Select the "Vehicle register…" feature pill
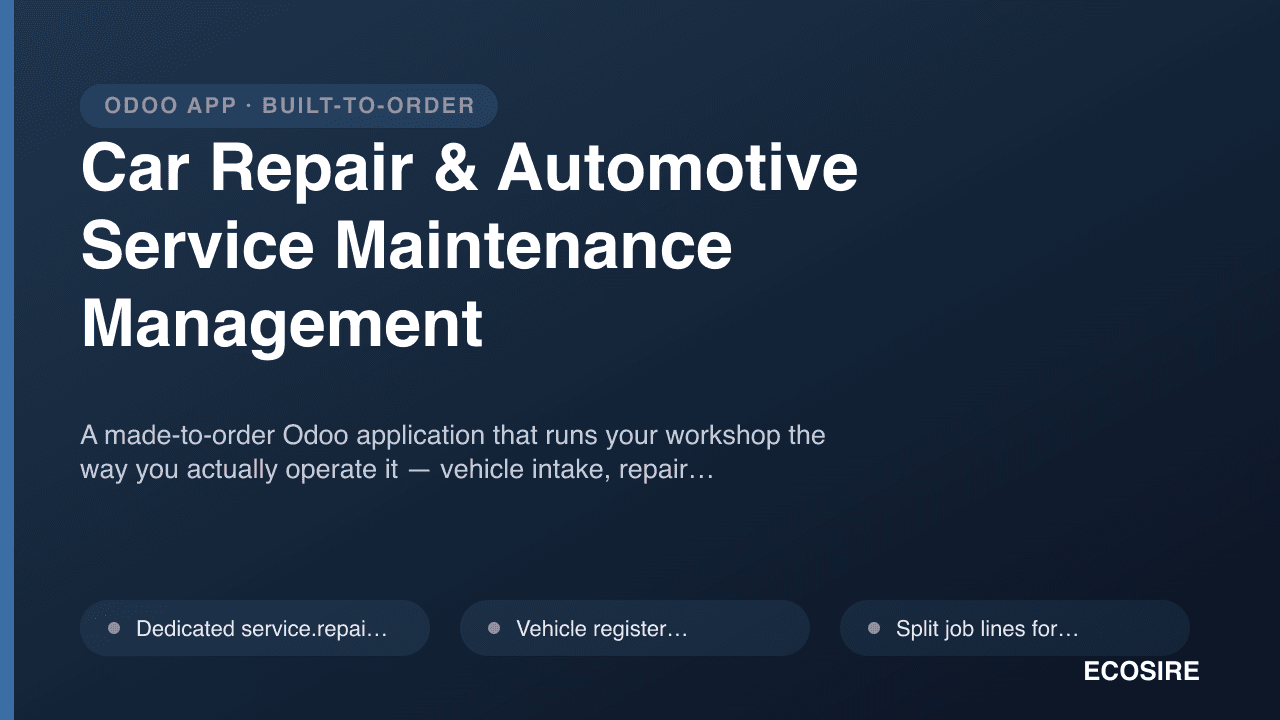1280x720 pixels. [x=635, y=628]
